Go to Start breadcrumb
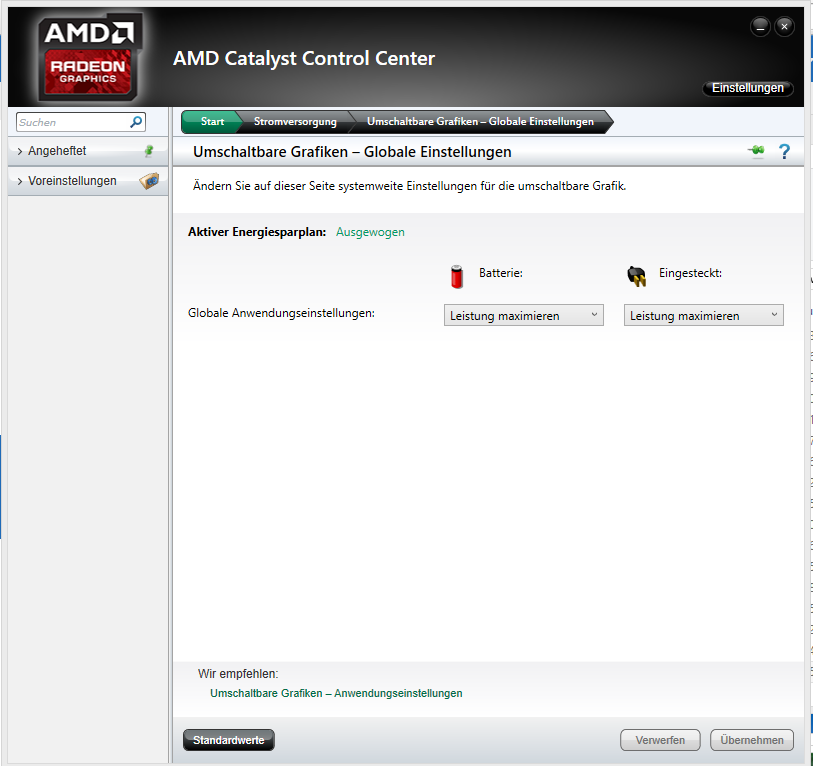The width and height of the screenshot is (813, 766). click(212, 121)
